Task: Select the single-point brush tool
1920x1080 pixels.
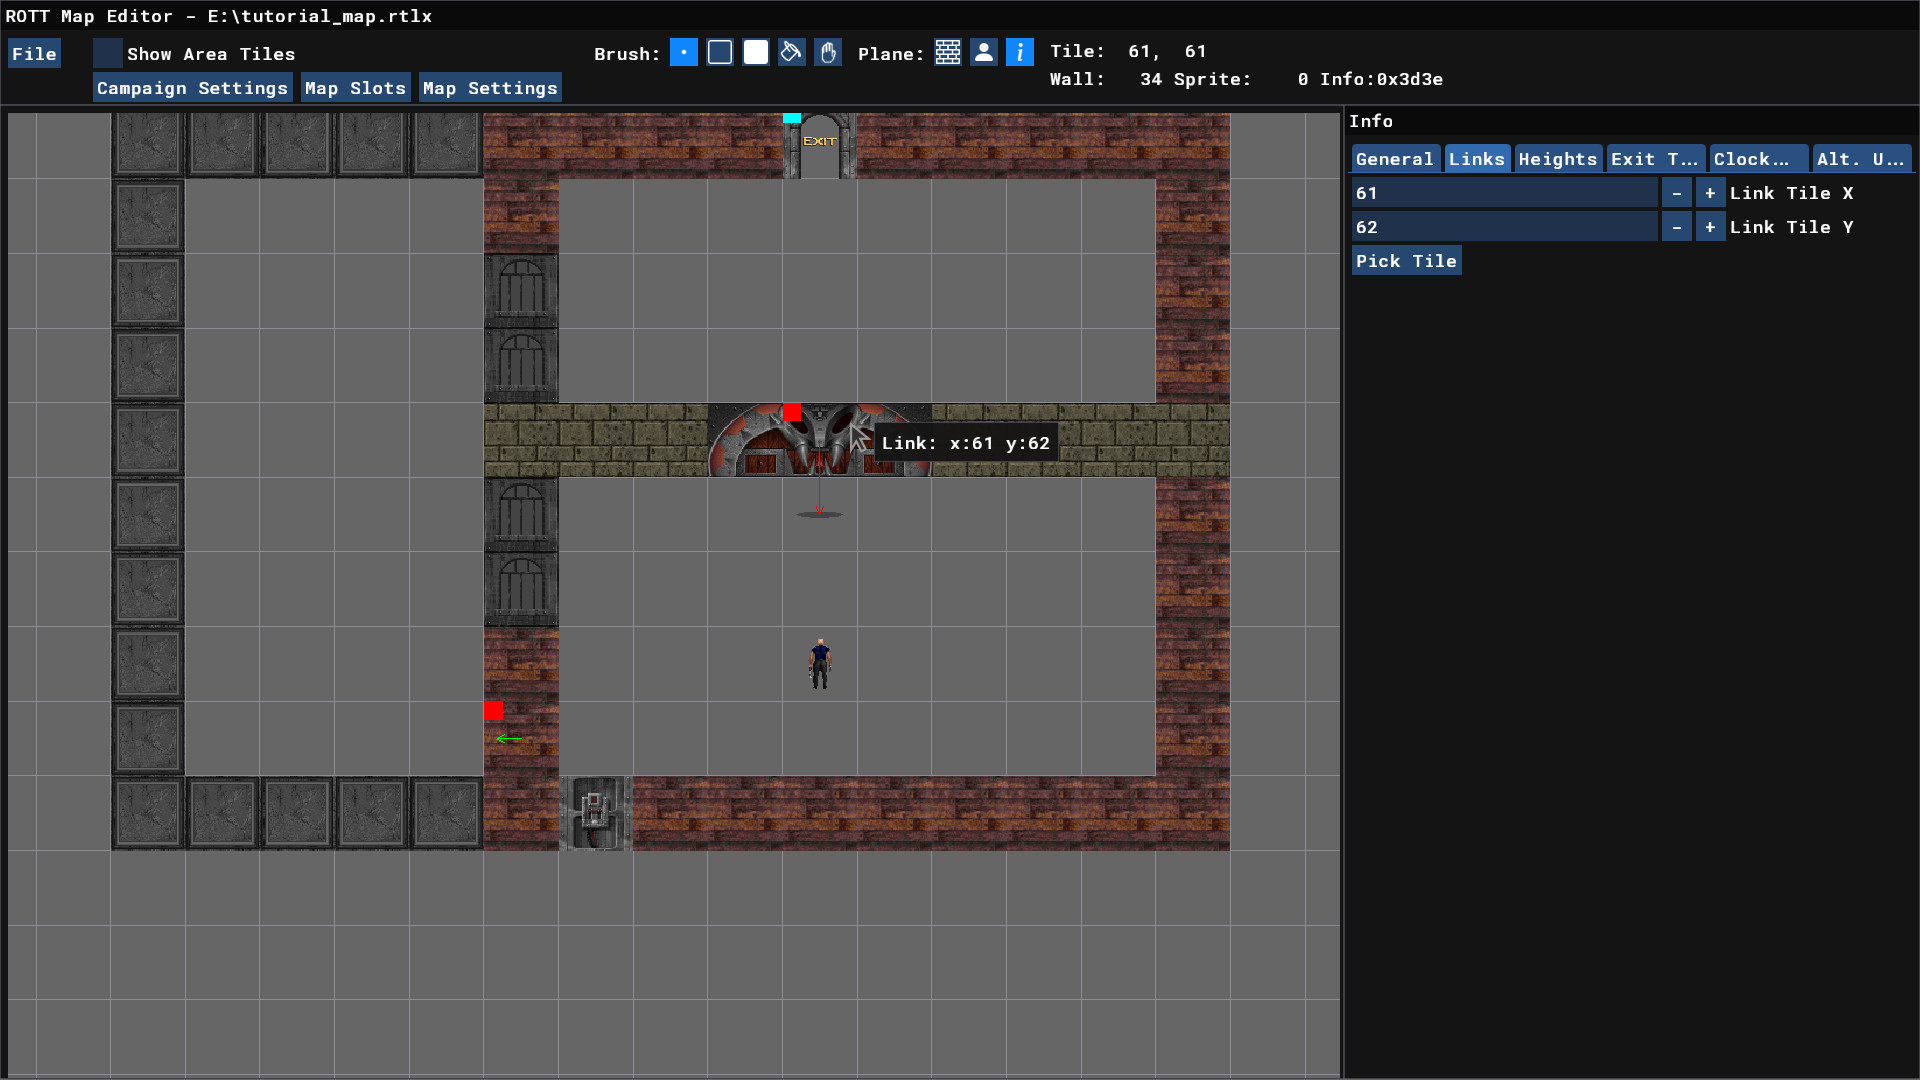Action: (x=684, y=53)
